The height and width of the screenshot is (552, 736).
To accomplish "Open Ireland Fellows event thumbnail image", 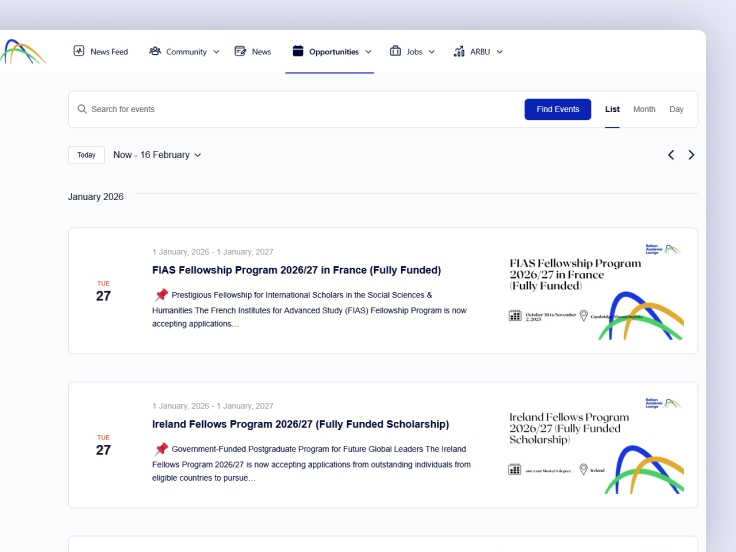I will (595, 445).
